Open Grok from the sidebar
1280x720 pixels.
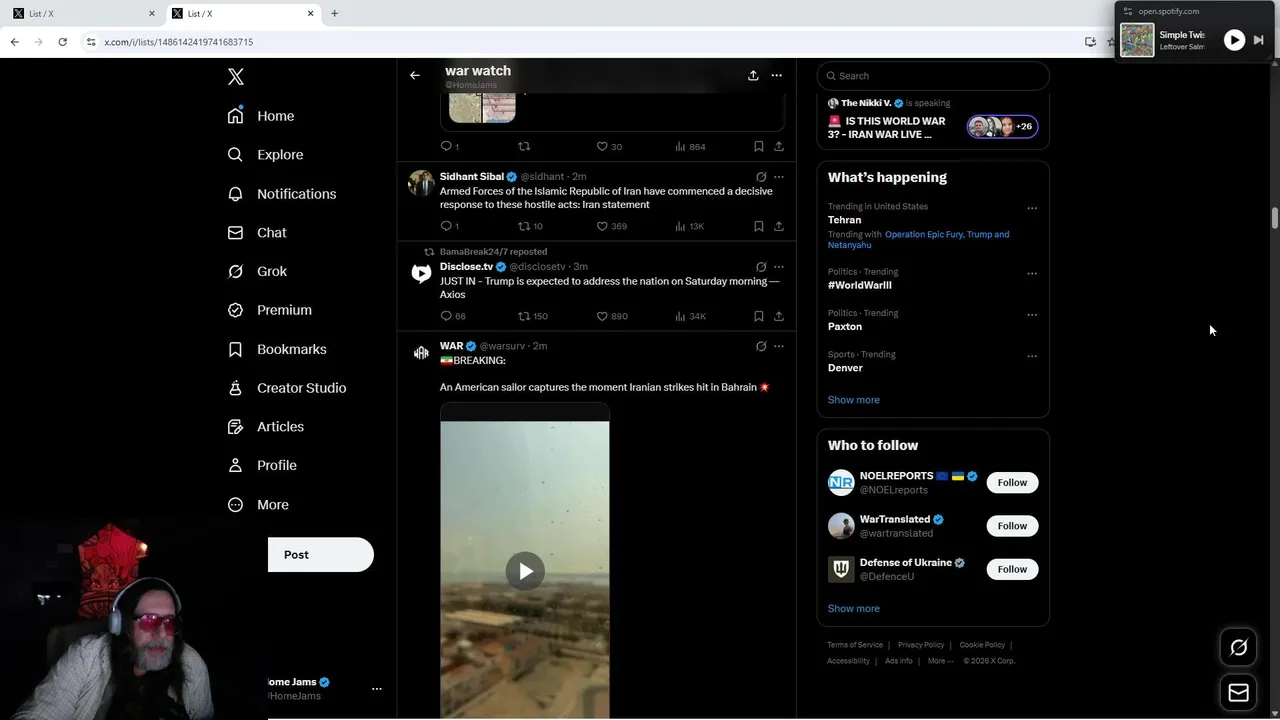pyautogui.click(x=257, y=271)
